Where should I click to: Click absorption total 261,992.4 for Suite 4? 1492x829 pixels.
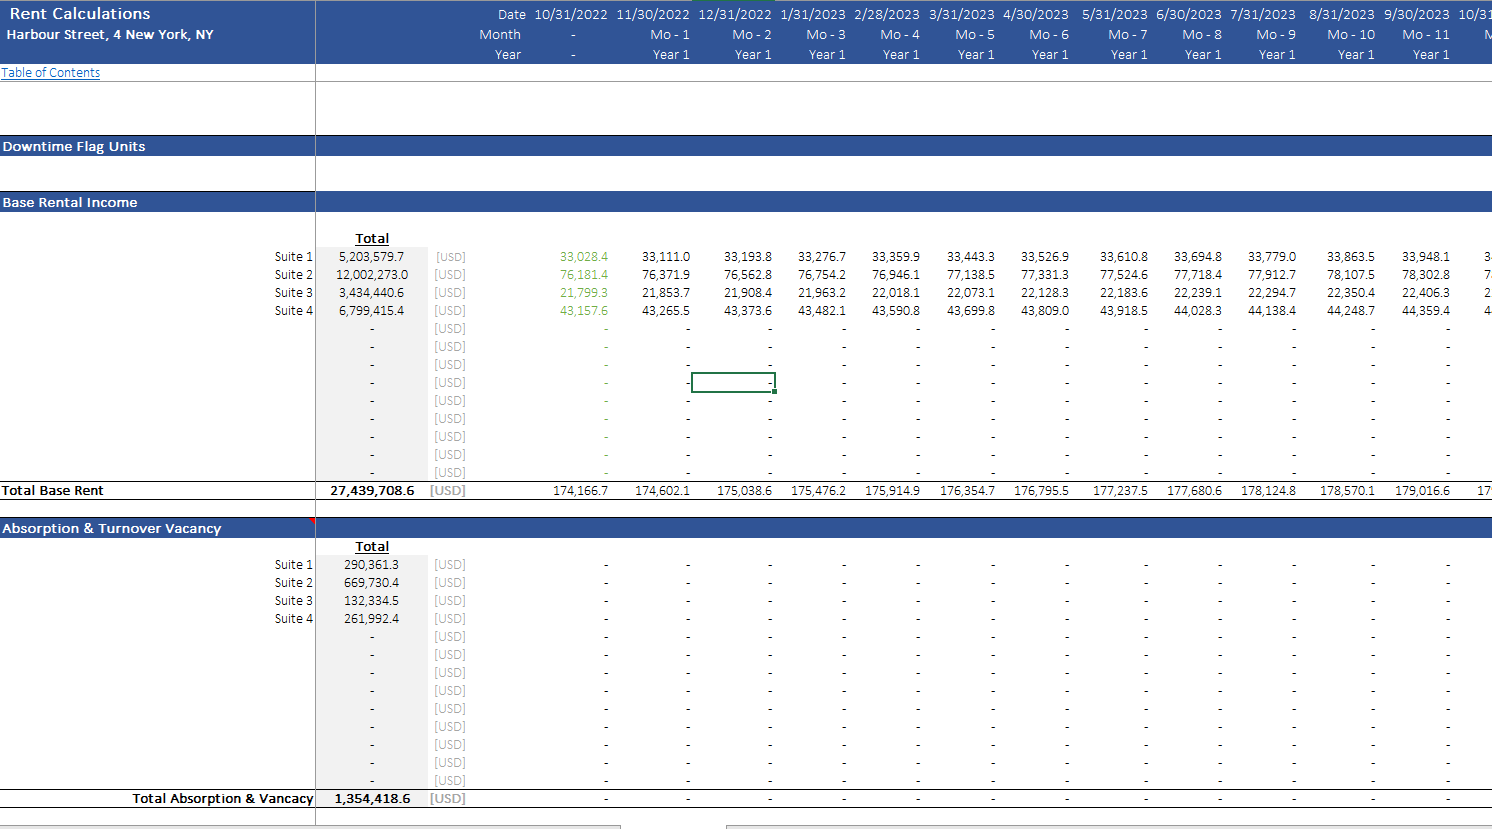pyautogui.click(x=372, y=619)
